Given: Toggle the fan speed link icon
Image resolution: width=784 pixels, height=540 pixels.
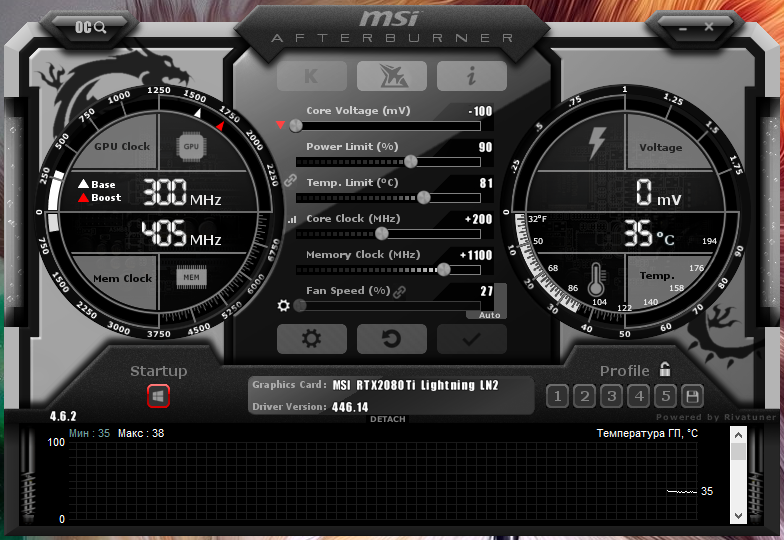Looking at the screenshot, I should tap(400, 292).
